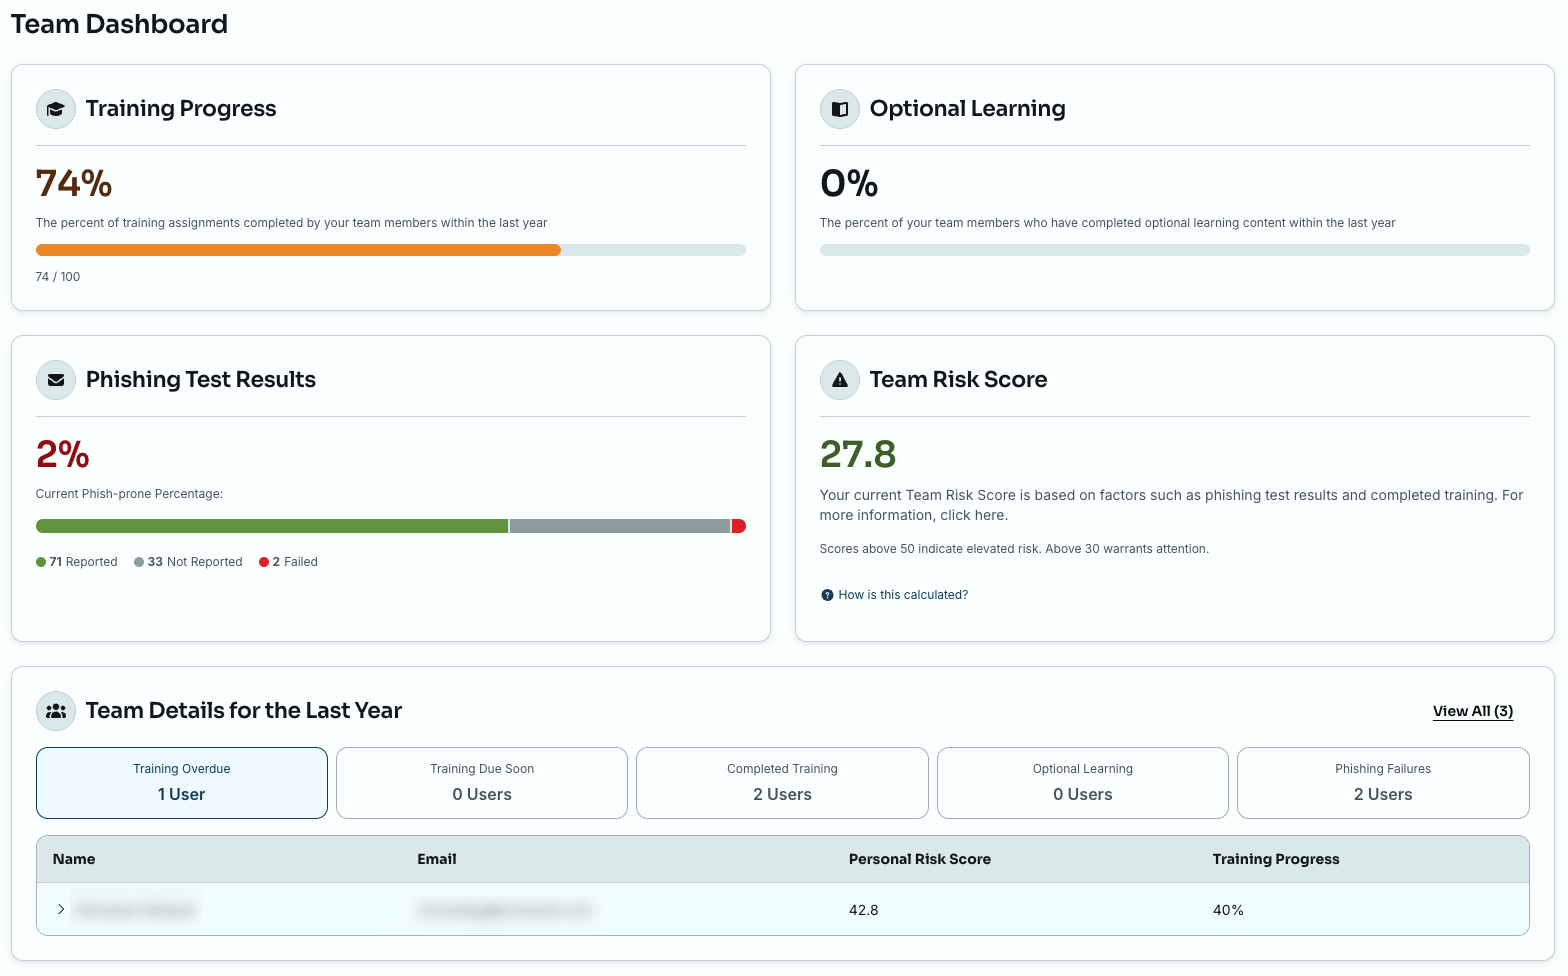This screenshot has height=976, width=1568.
Task: Click the Email column header
Action: click(437, 859)
